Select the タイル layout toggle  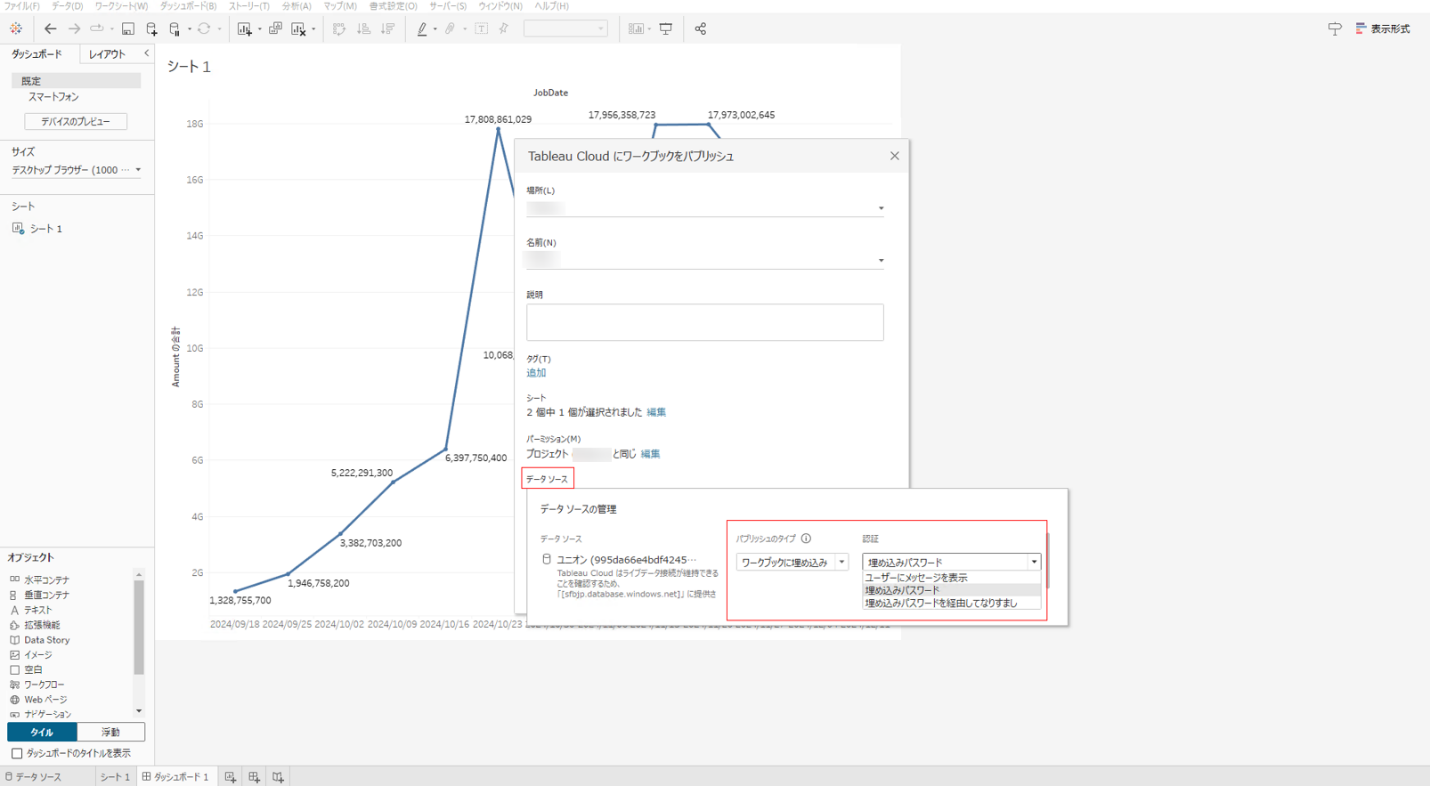[x=42, y=732]
